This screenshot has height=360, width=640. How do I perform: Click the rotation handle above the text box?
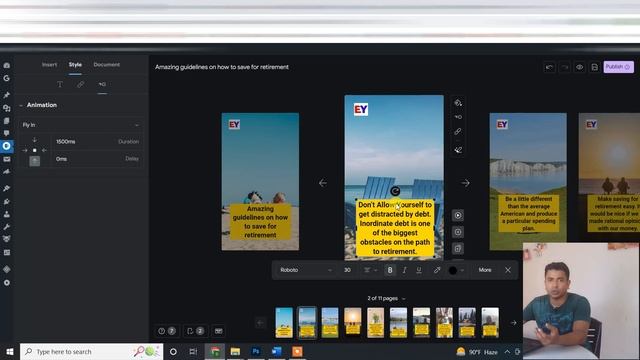click(x=395, y=191)
